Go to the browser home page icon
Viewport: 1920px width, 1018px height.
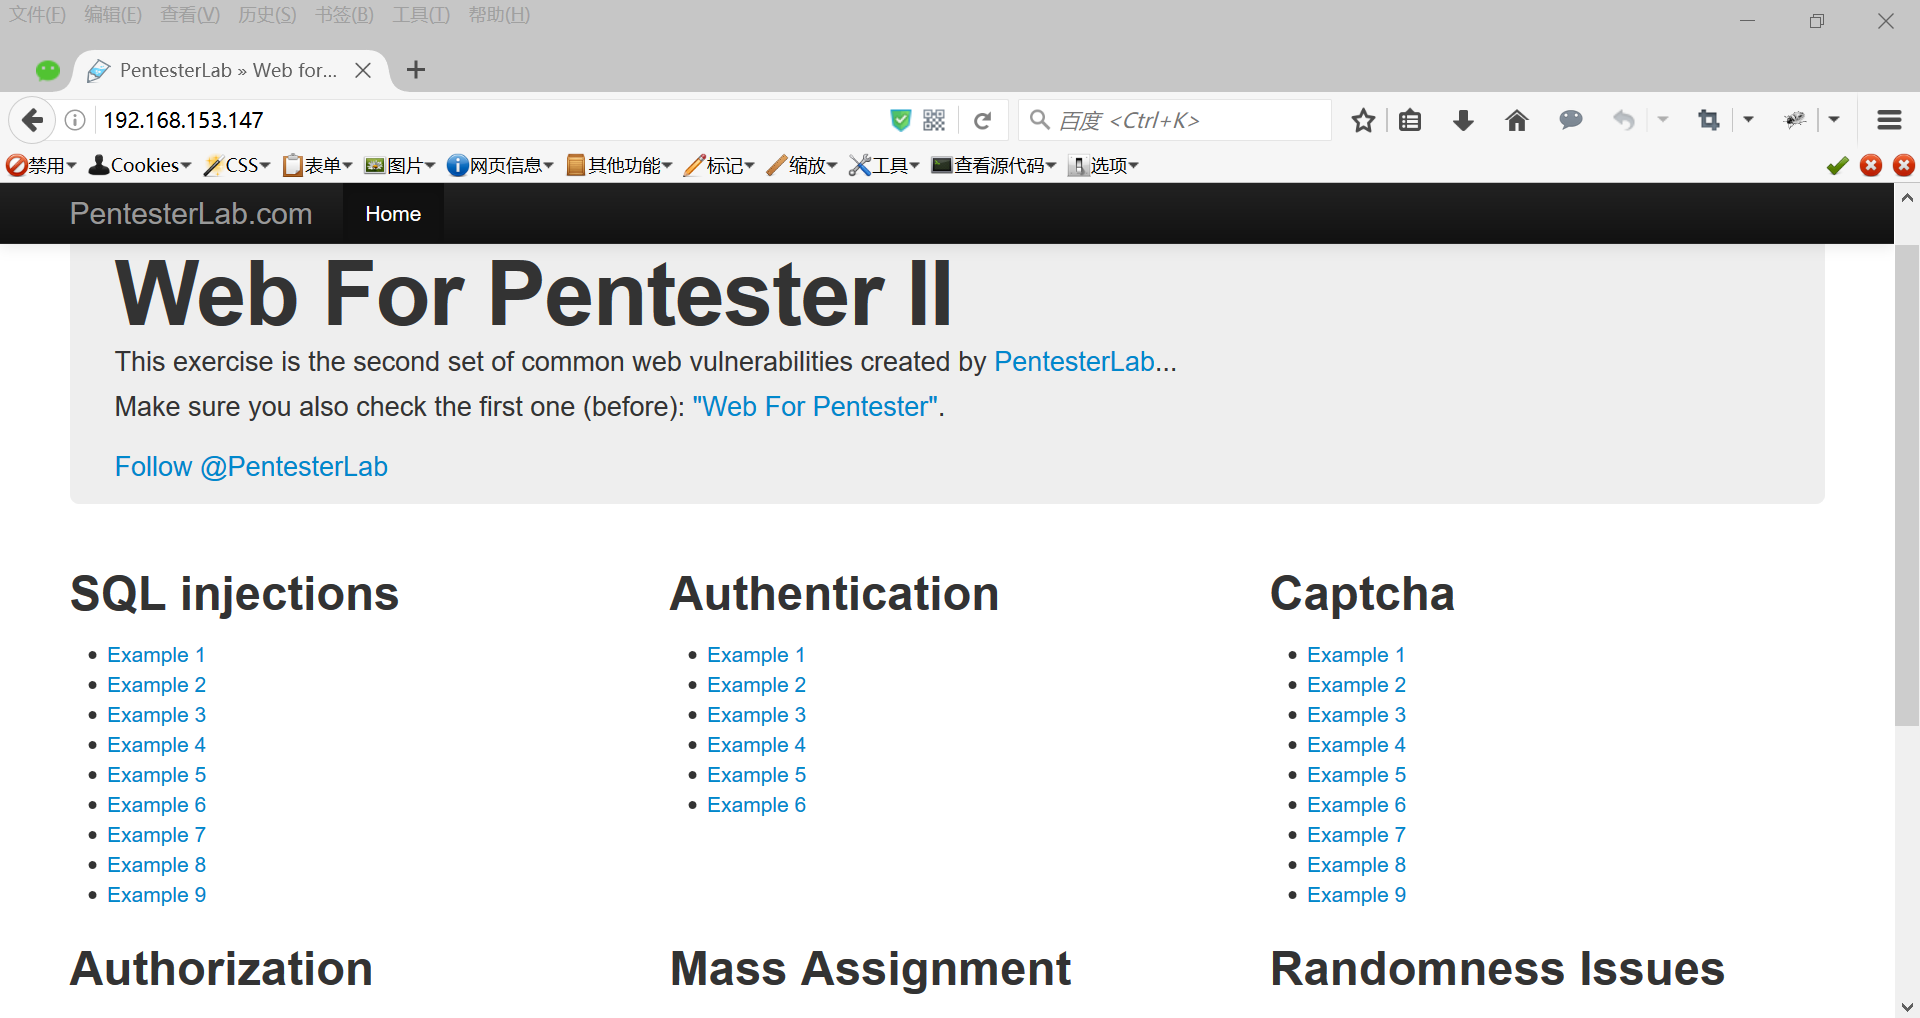pyautogui.click(x=1517, y=120)
